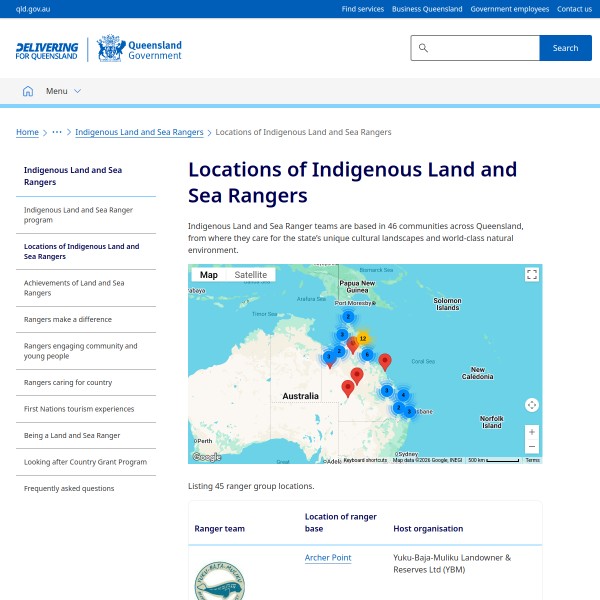600x600 pixels.
Task: Open Achievements of Land and Sea Rangers
Action: [x=74, y=288]
